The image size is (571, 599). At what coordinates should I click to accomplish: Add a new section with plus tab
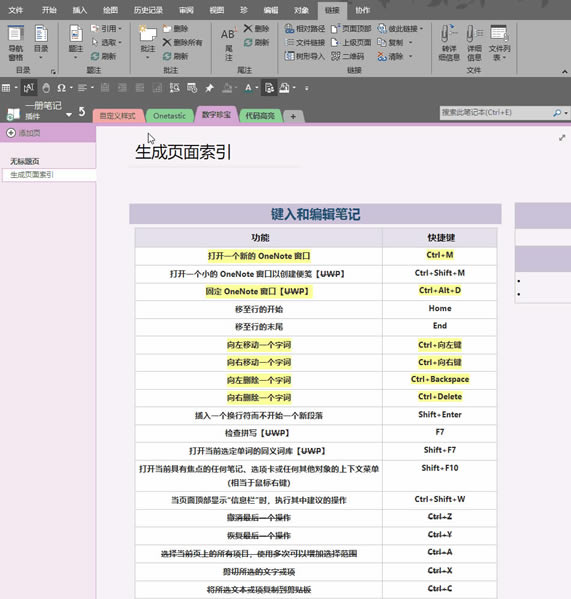[x=293, y=117]
